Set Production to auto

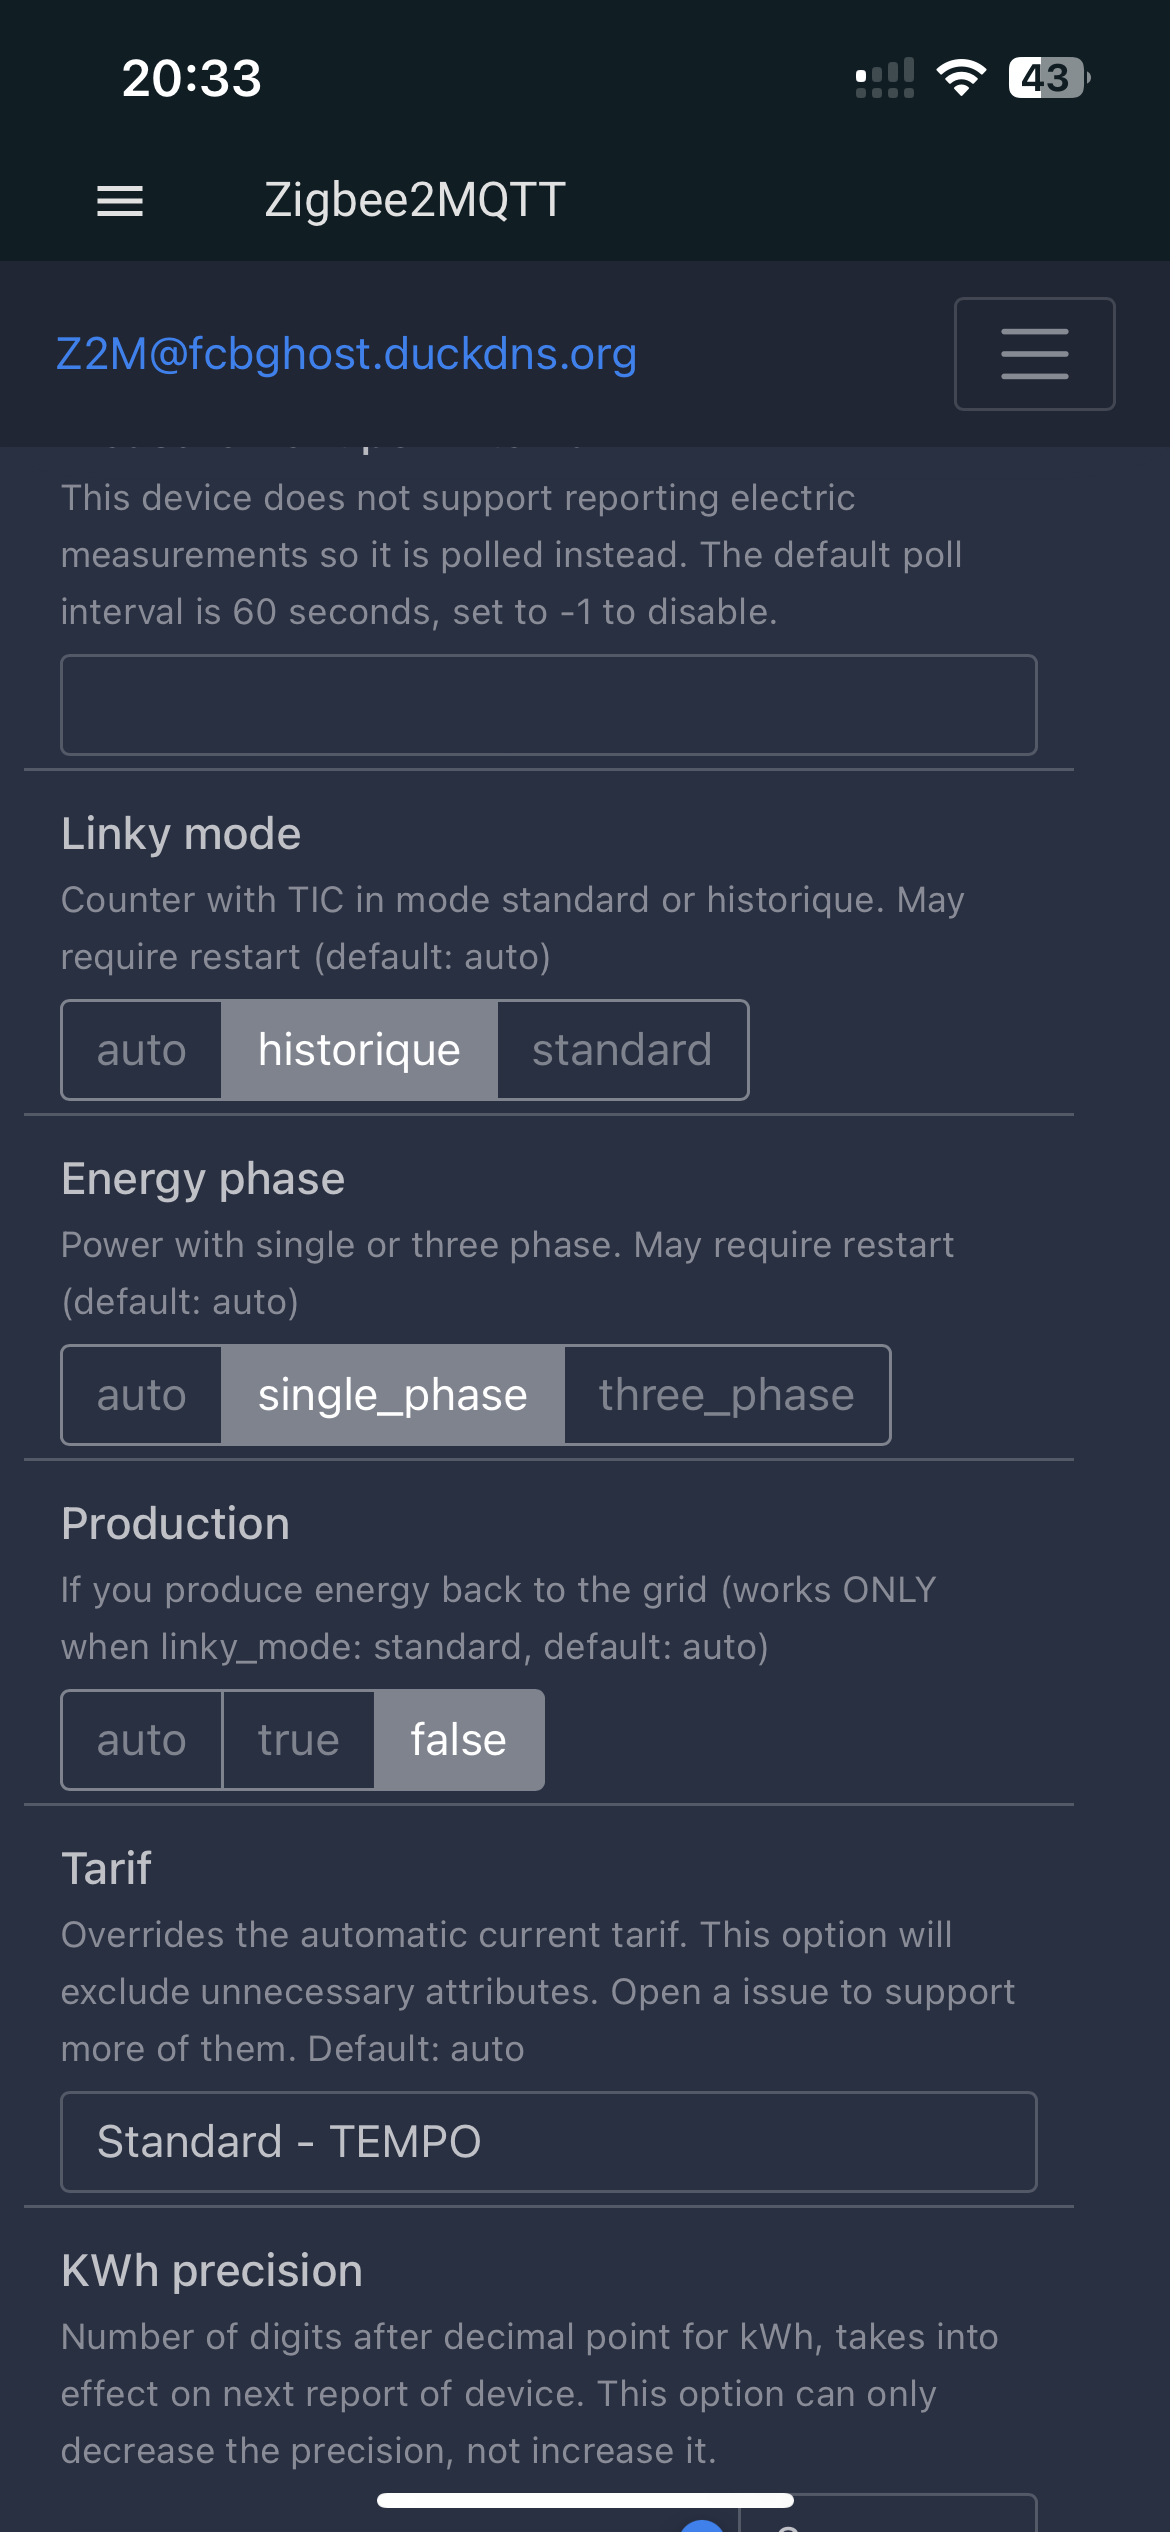coord(141,1740)
